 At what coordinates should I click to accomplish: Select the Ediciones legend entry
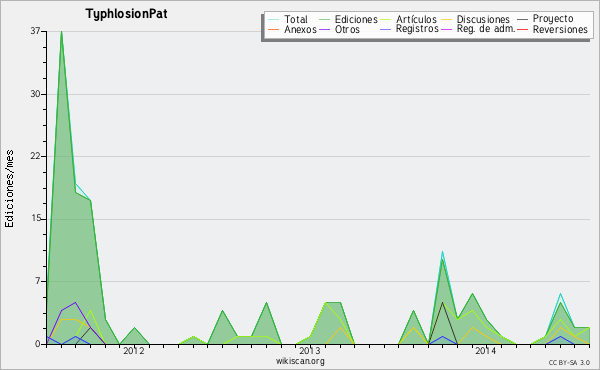[348, 19]
